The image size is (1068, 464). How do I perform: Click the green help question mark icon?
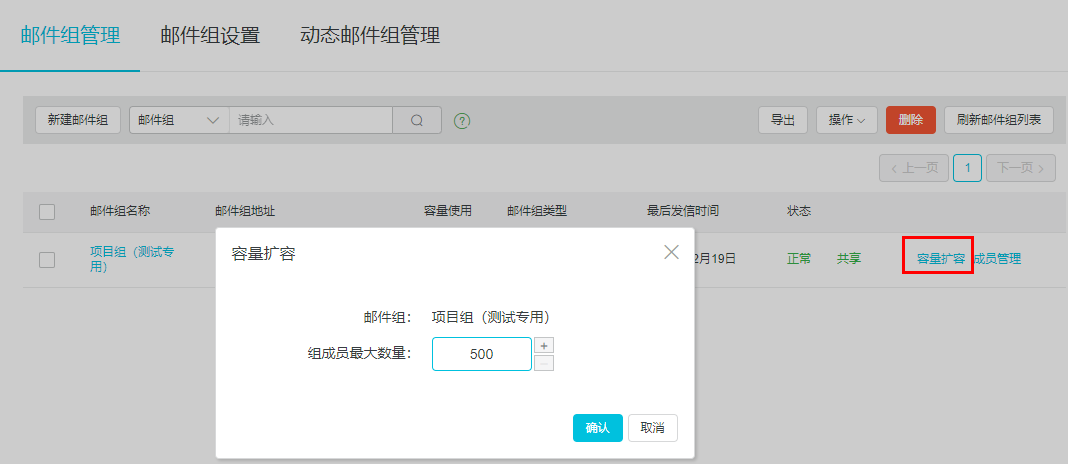(462, 121)
